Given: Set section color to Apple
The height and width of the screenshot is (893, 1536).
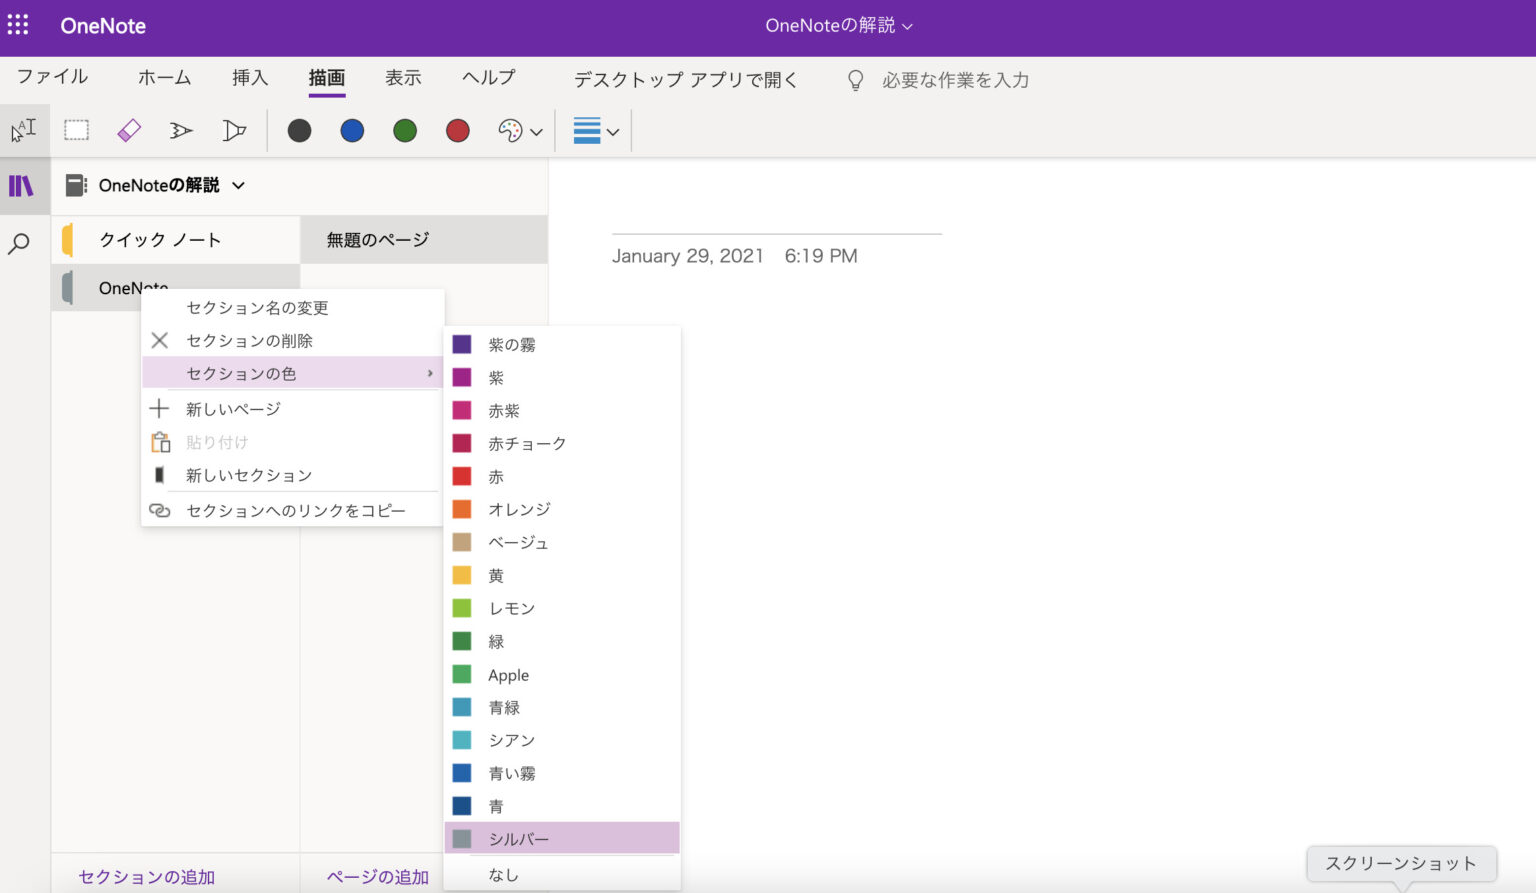Looking at the screenshot, I should 562,675.
